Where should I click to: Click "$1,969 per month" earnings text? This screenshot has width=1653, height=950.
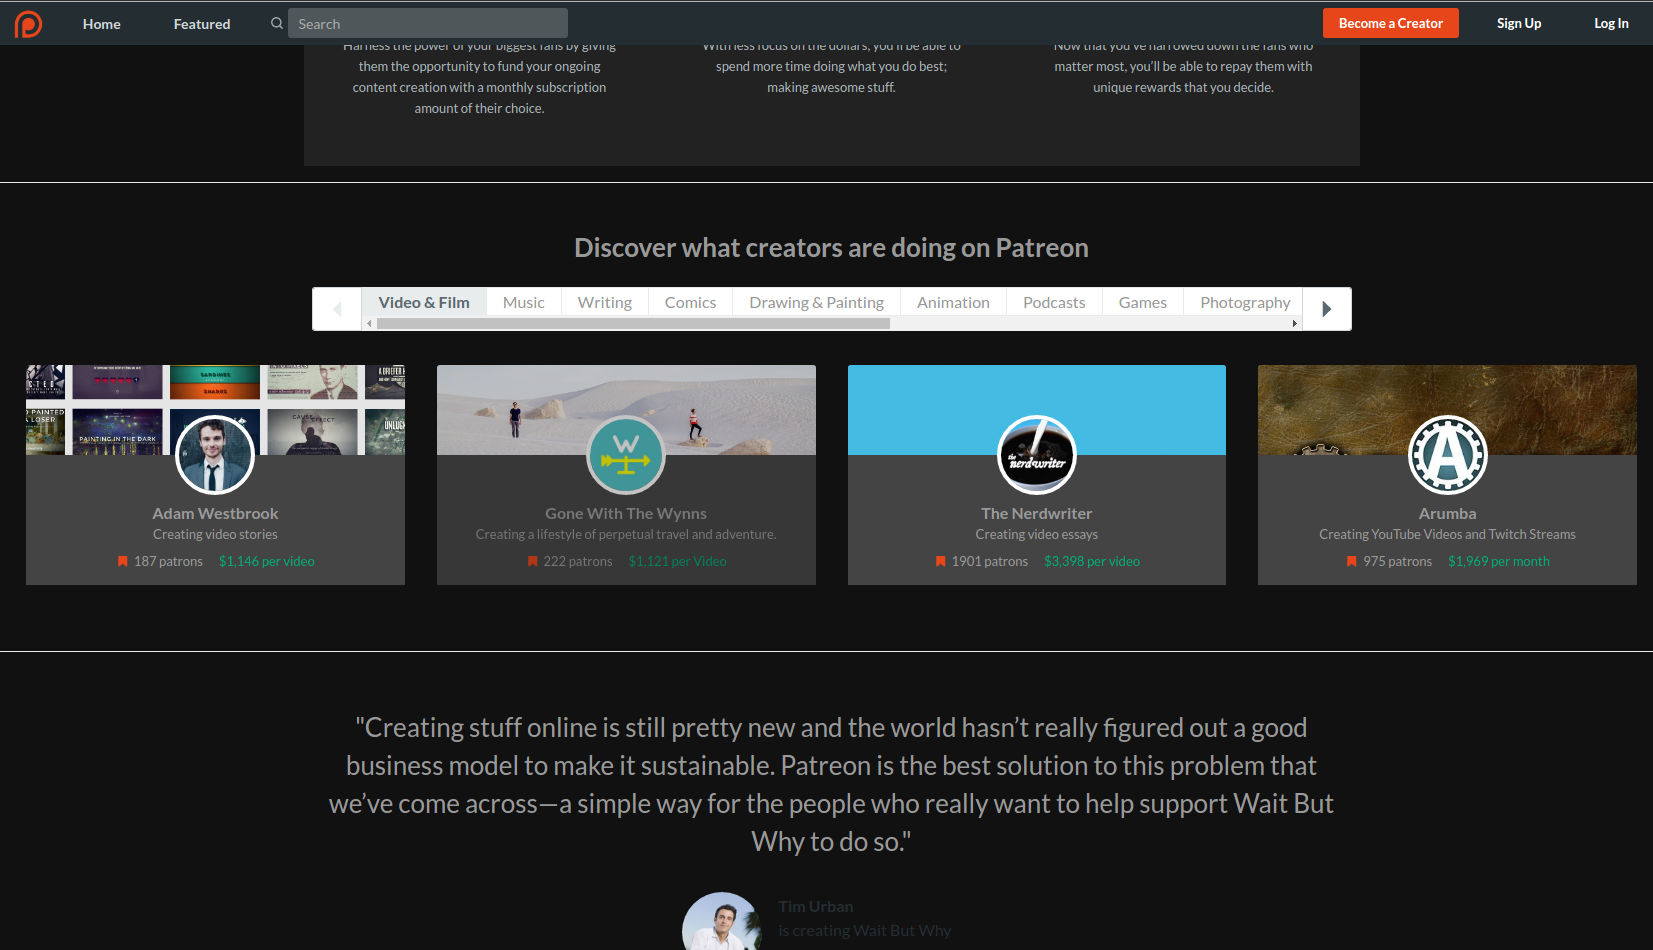(1499, 562)
